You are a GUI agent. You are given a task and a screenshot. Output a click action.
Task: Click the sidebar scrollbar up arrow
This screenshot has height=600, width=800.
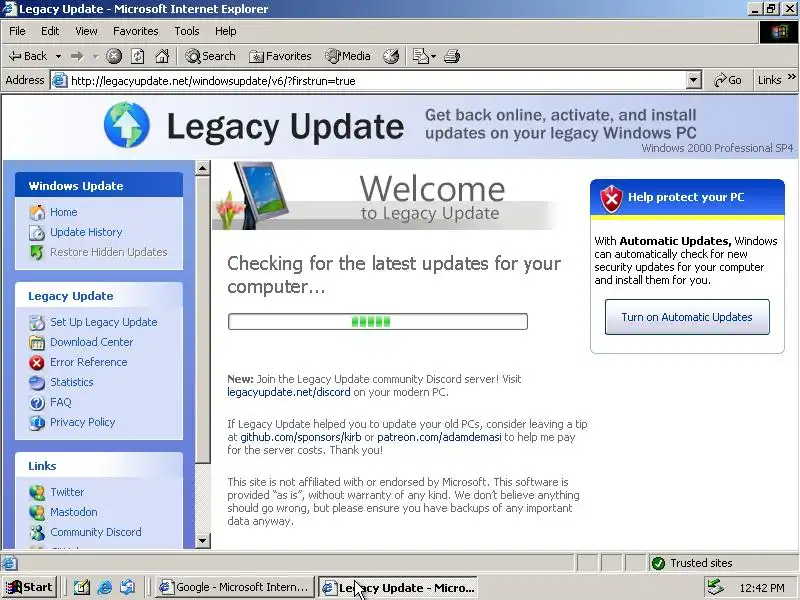coord(203,168)
